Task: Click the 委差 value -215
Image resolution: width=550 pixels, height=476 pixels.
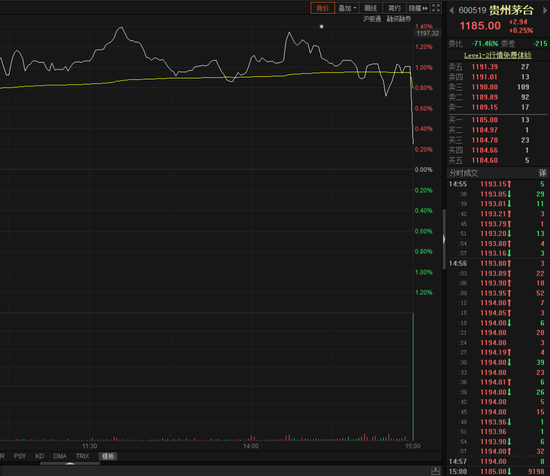Action: pos(540,44)
